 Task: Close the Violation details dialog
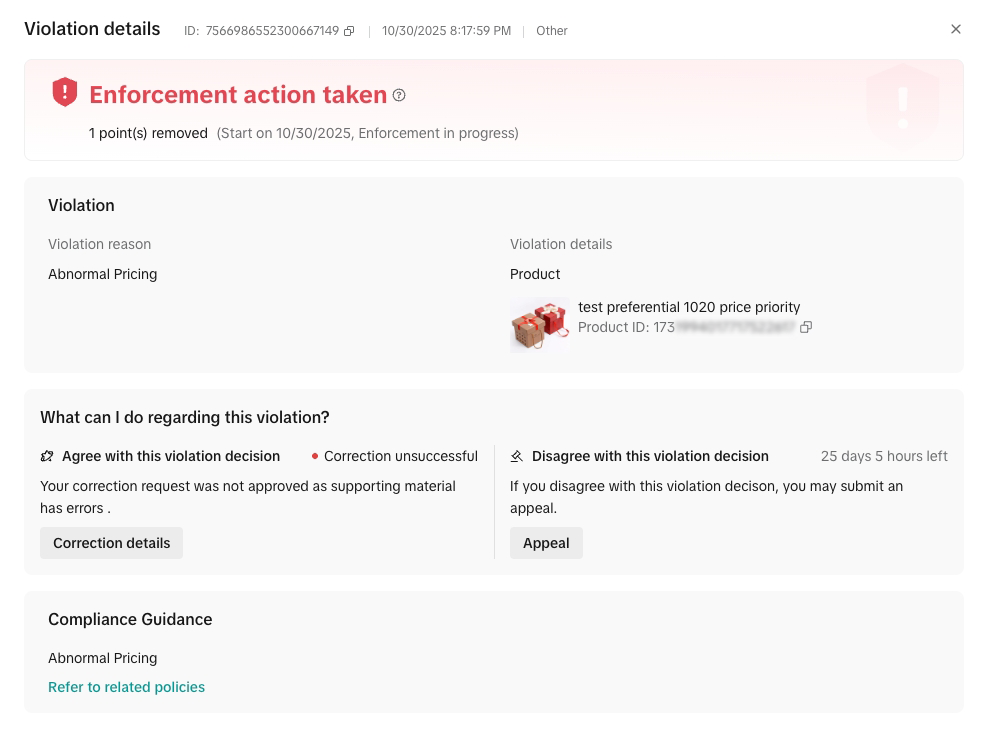(955, 29)
